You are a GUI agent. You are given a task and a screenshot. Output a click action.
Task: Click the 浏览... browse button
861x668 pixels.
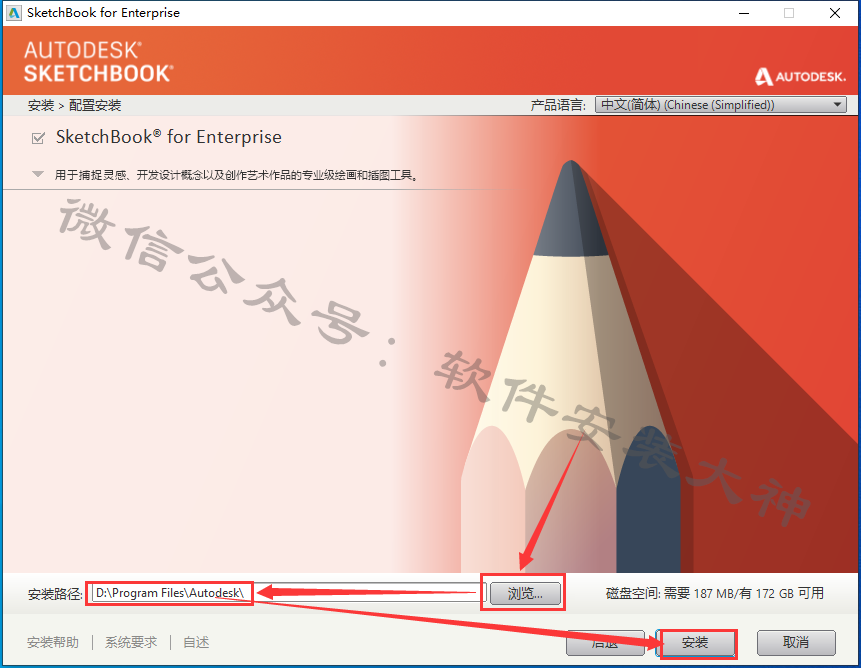pyautogui.click(x=525, y=593)
